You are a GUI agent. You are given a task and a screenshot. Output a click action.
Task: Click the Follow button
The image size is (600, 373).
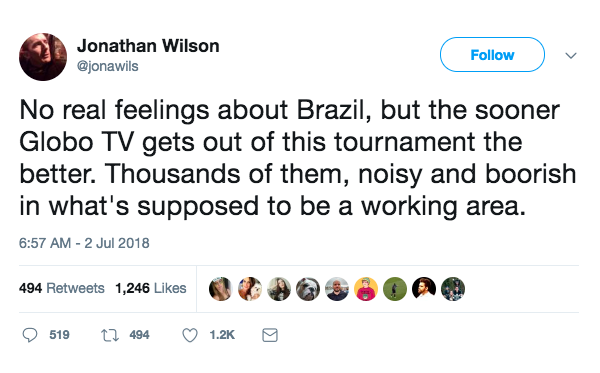tap(492, 55)
